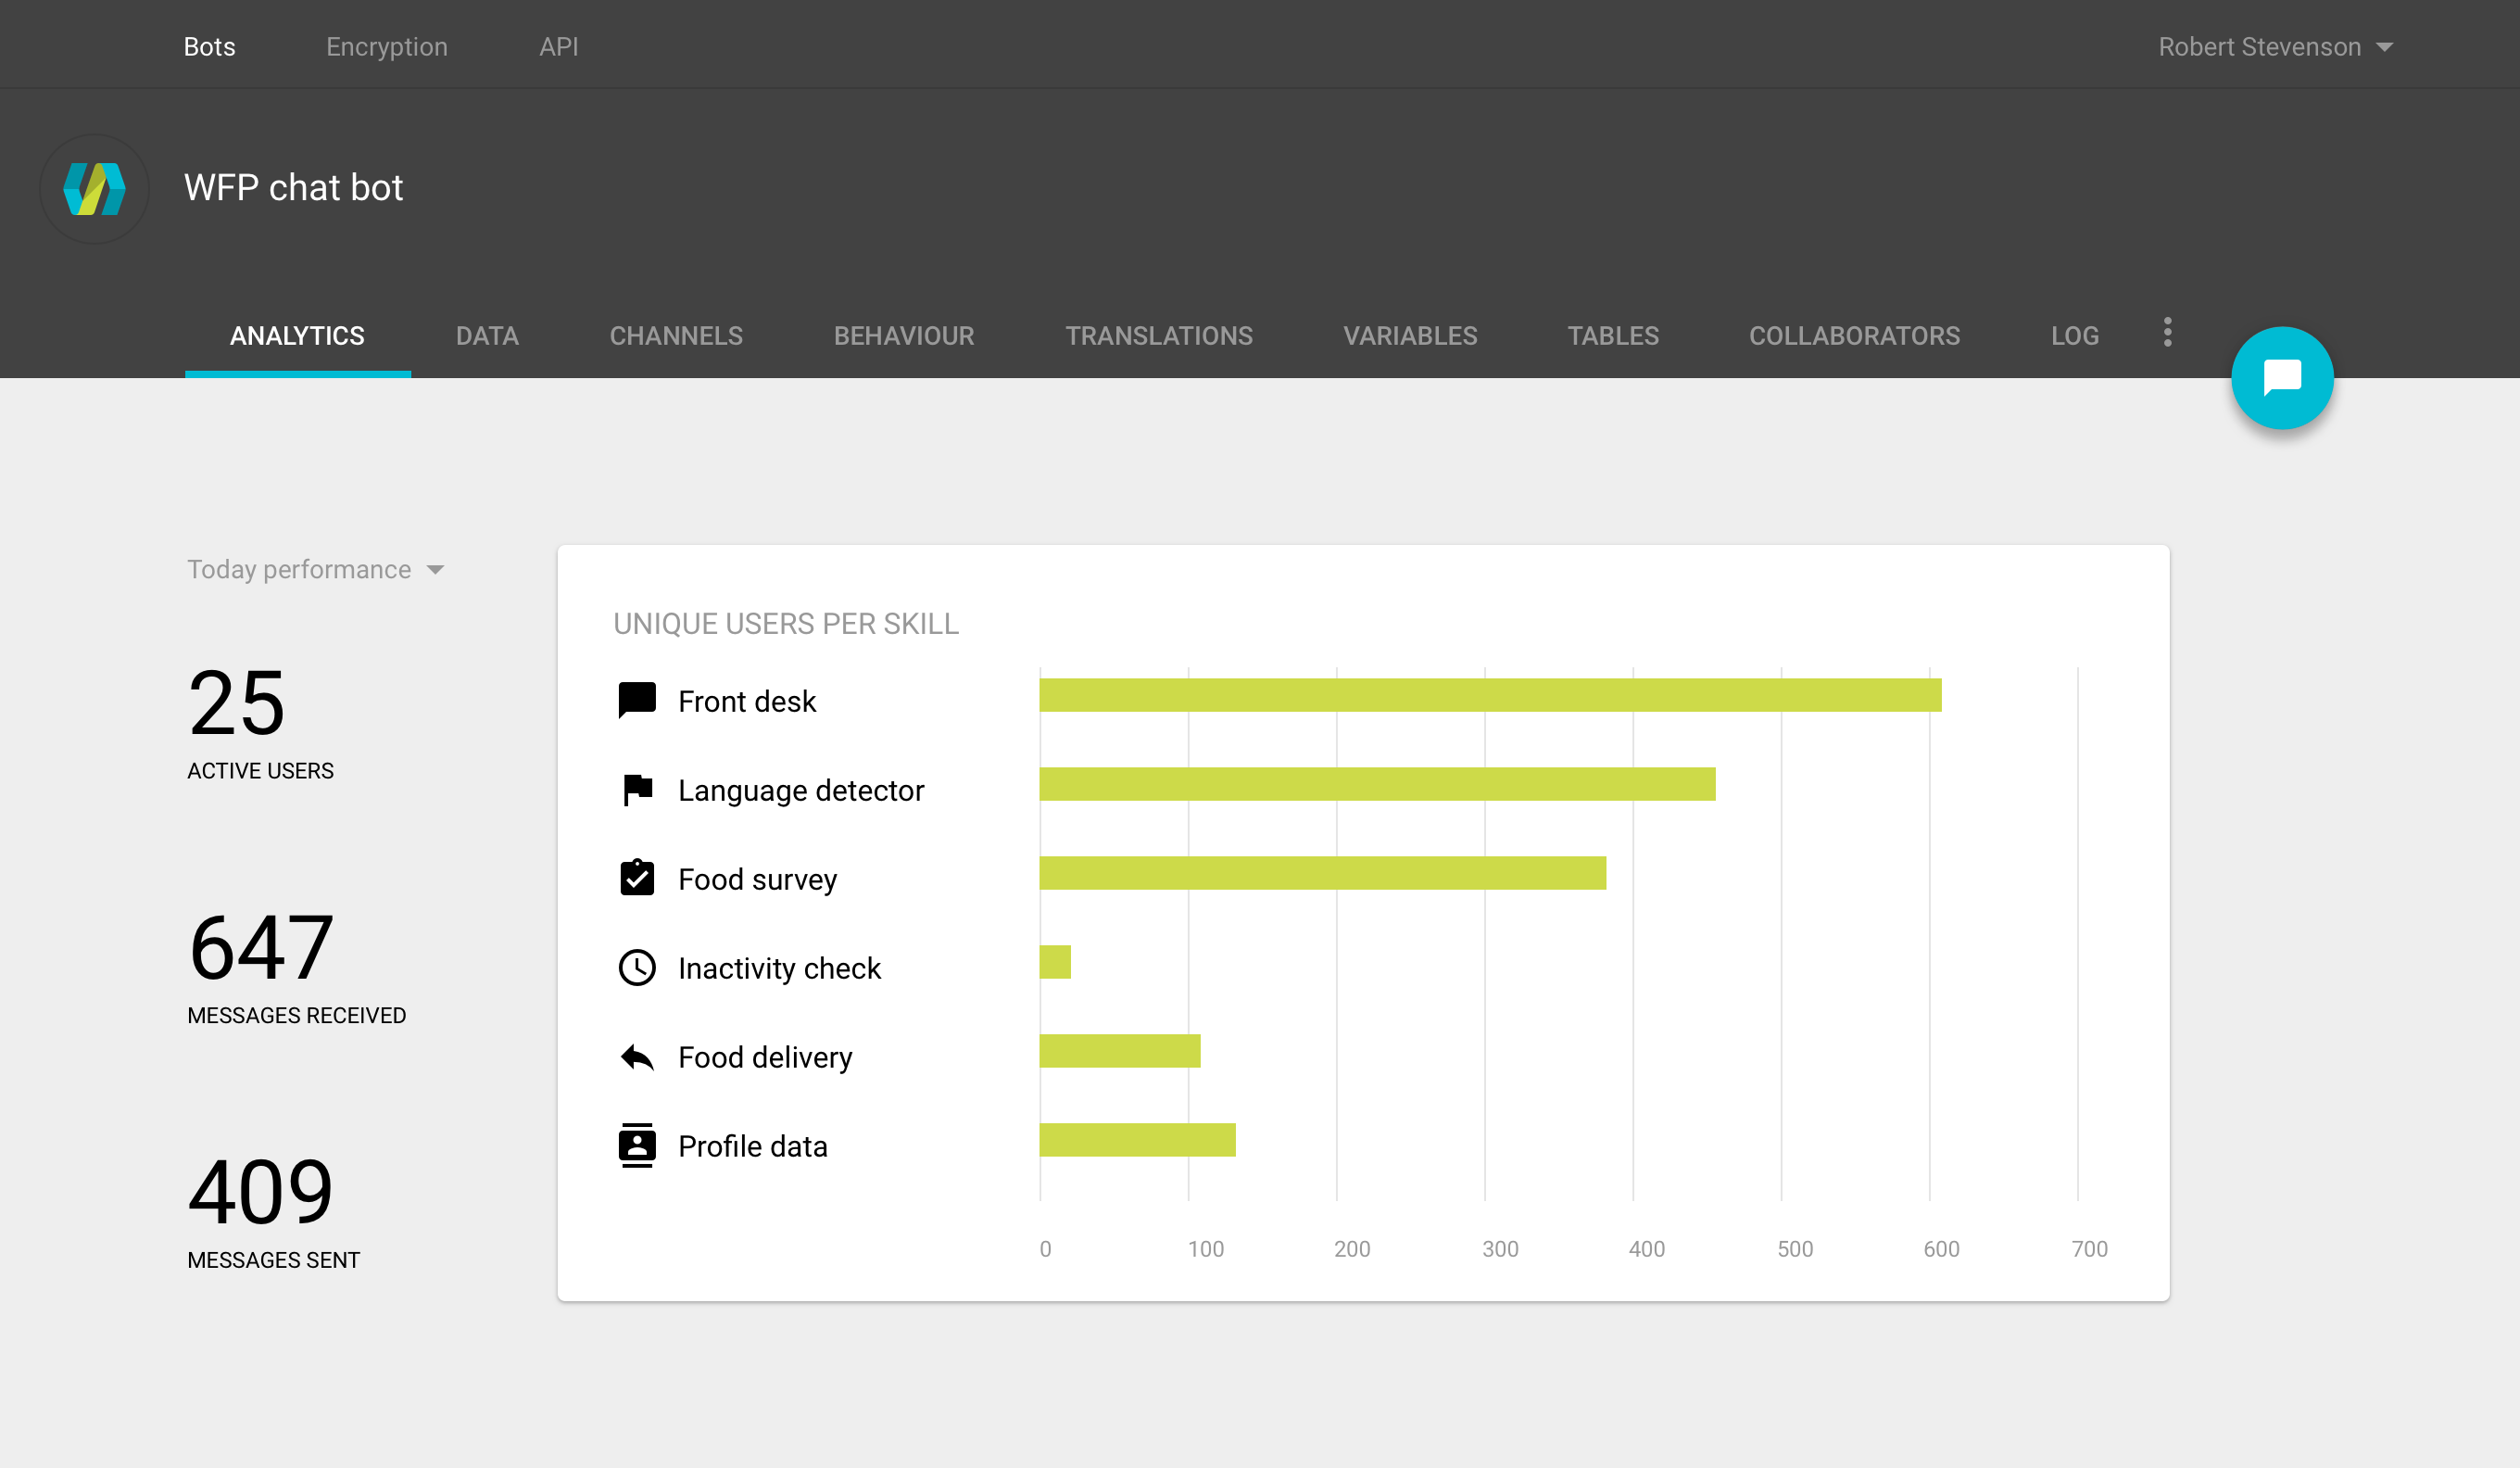
Task: Click the Language detector flag icon
Action: [637, 789]
